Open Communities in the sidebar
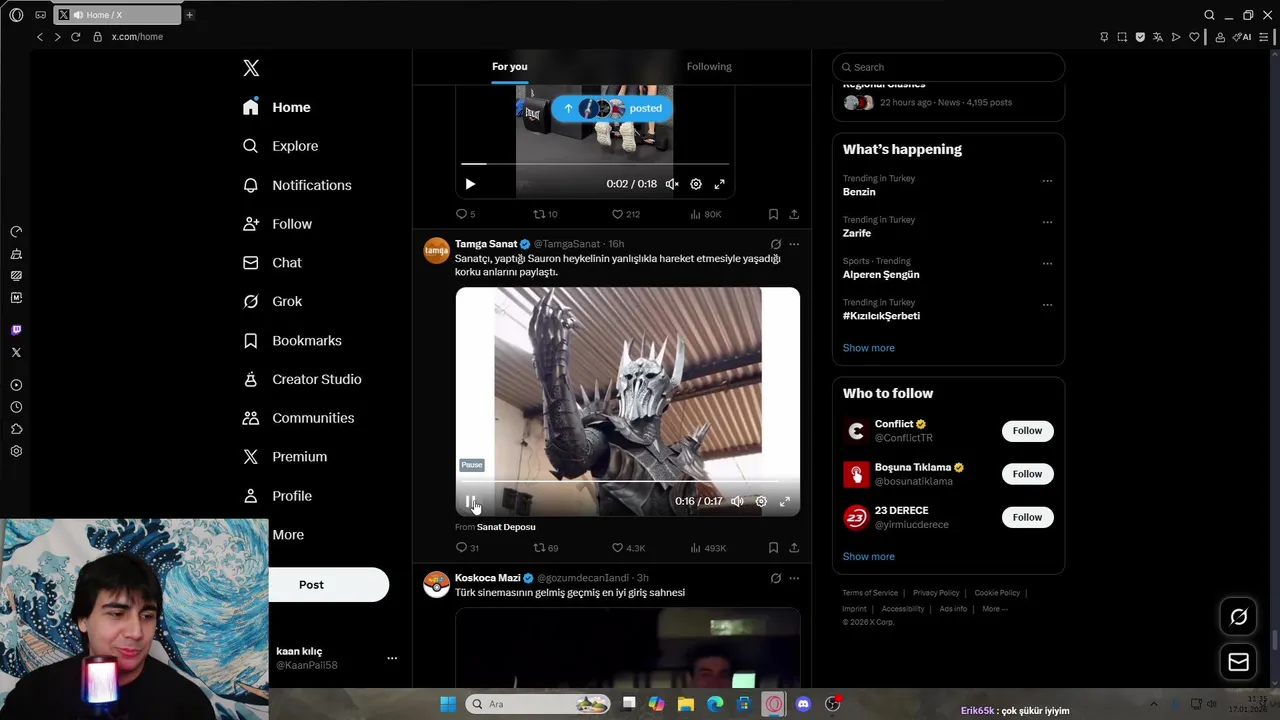Screen dimensions: 1280x720 [298, 418]
